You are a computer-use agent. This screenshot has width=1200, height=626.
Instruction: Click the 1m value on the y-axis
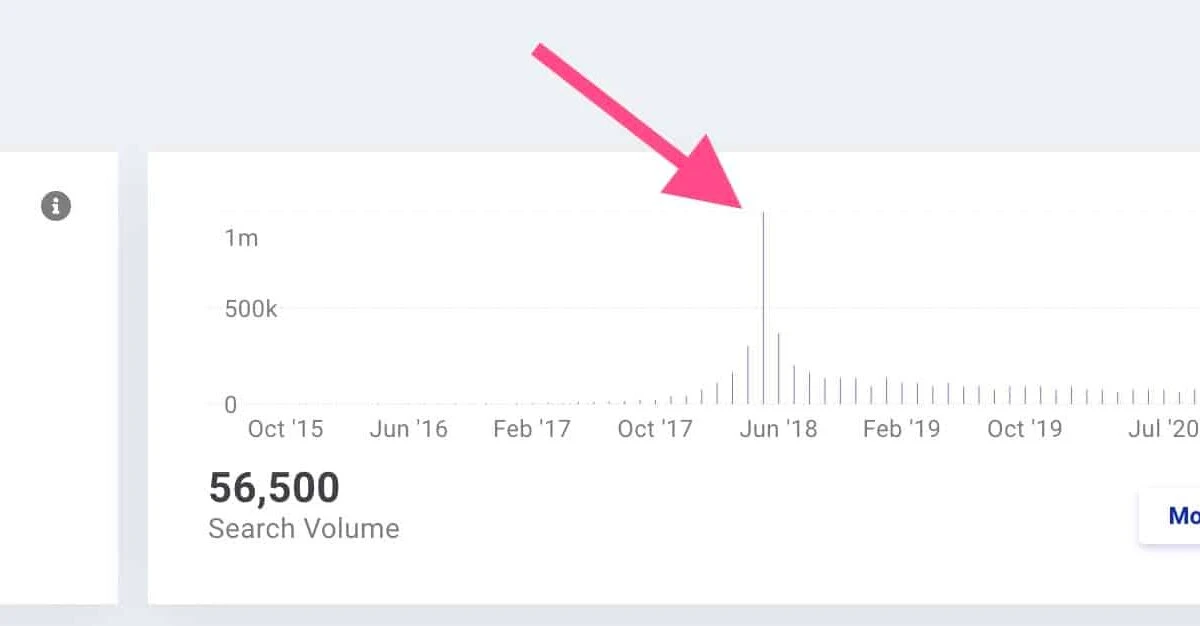tap(239, 238)
